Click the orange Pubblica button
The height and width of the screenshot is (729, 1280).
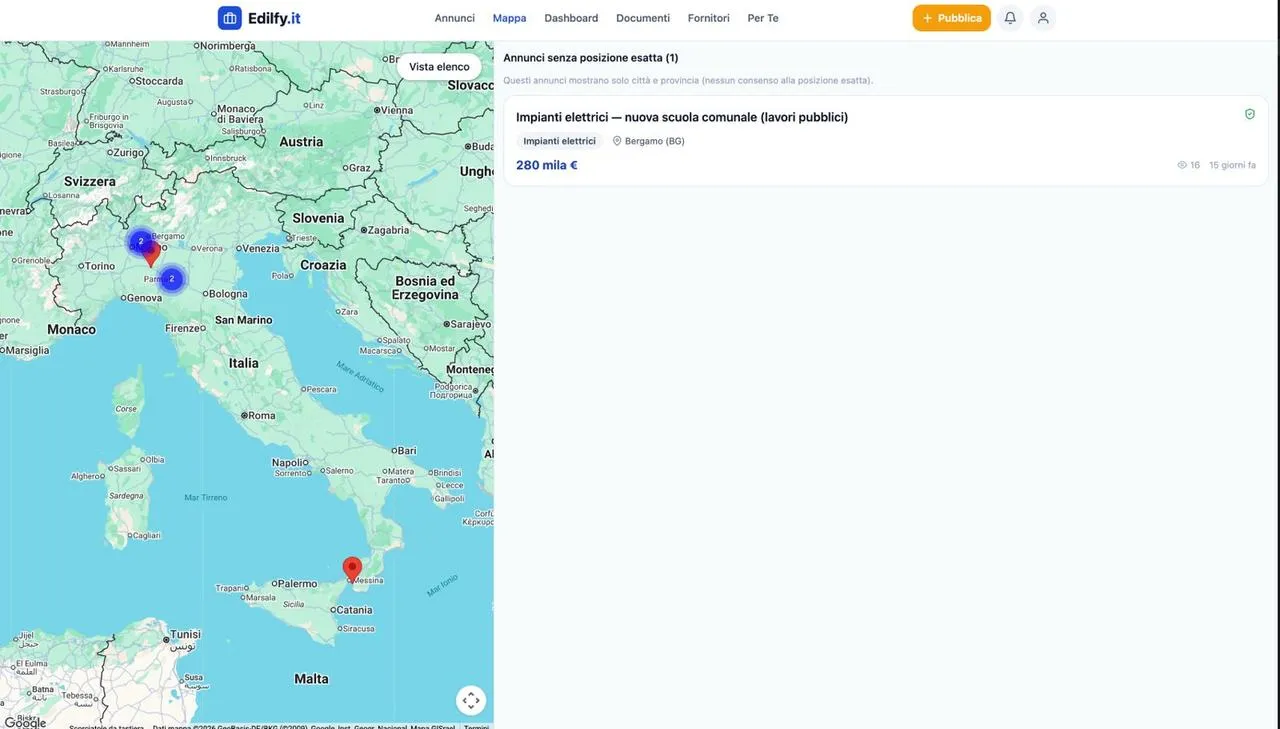[x=951, y=18]
